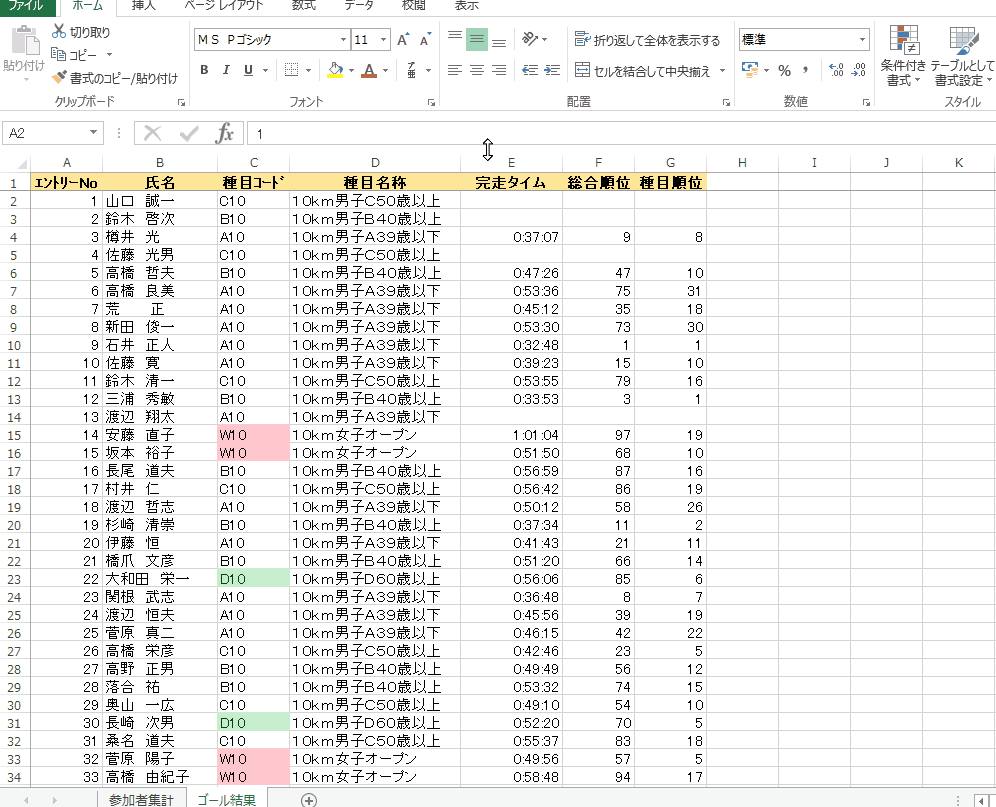Select cell C15 containing W10
The image size is (996, 807).
(x=253, y=435)
